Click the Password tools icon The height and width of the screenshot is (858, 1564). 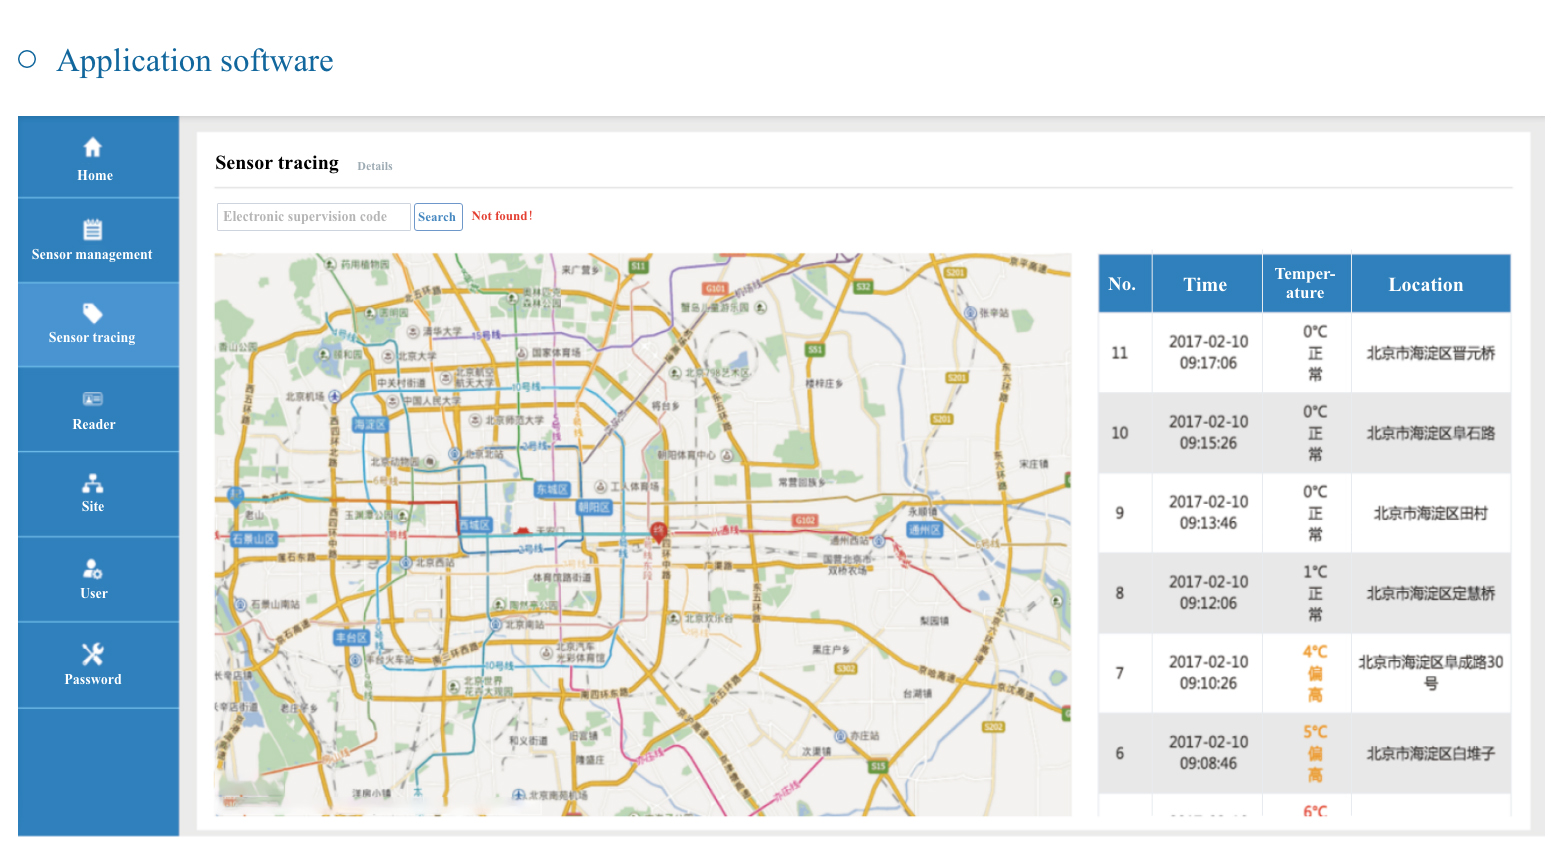(x=92, y=654)
